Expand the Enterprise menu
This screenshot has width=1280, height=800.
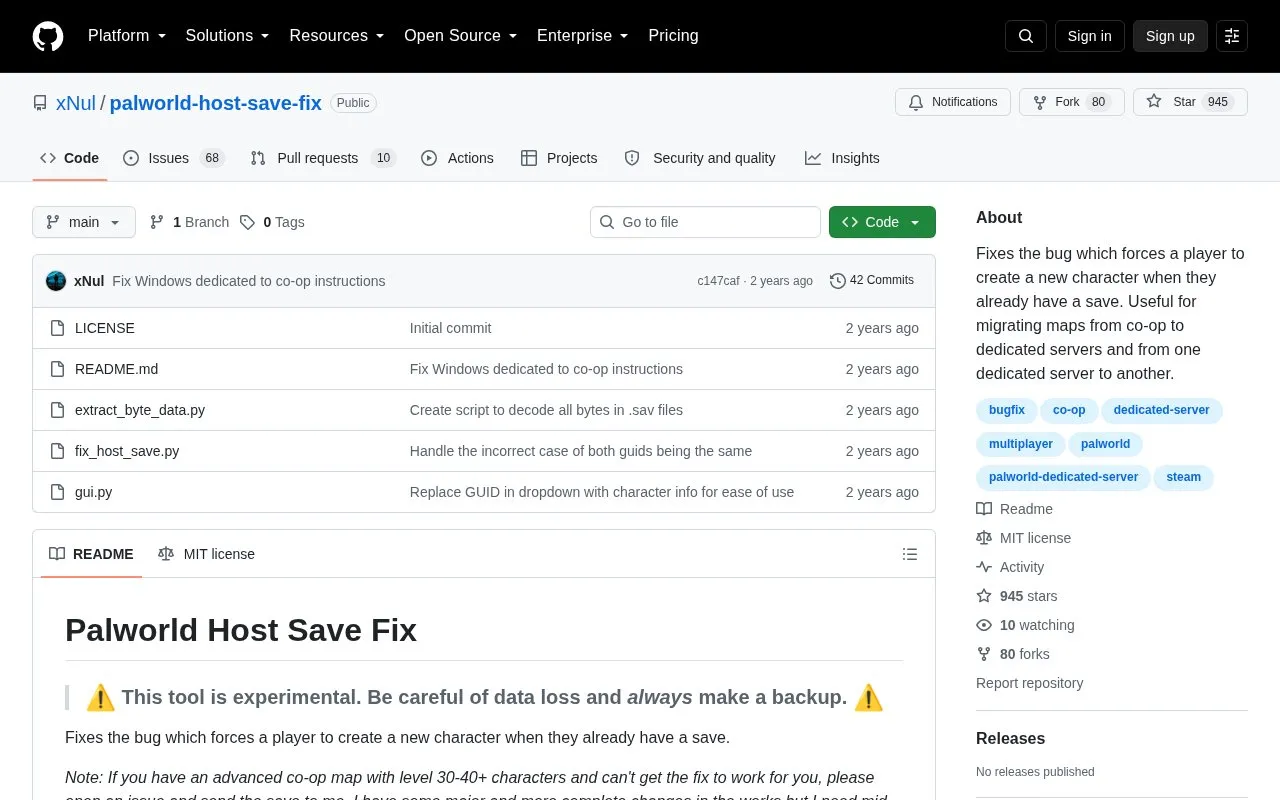583,36
